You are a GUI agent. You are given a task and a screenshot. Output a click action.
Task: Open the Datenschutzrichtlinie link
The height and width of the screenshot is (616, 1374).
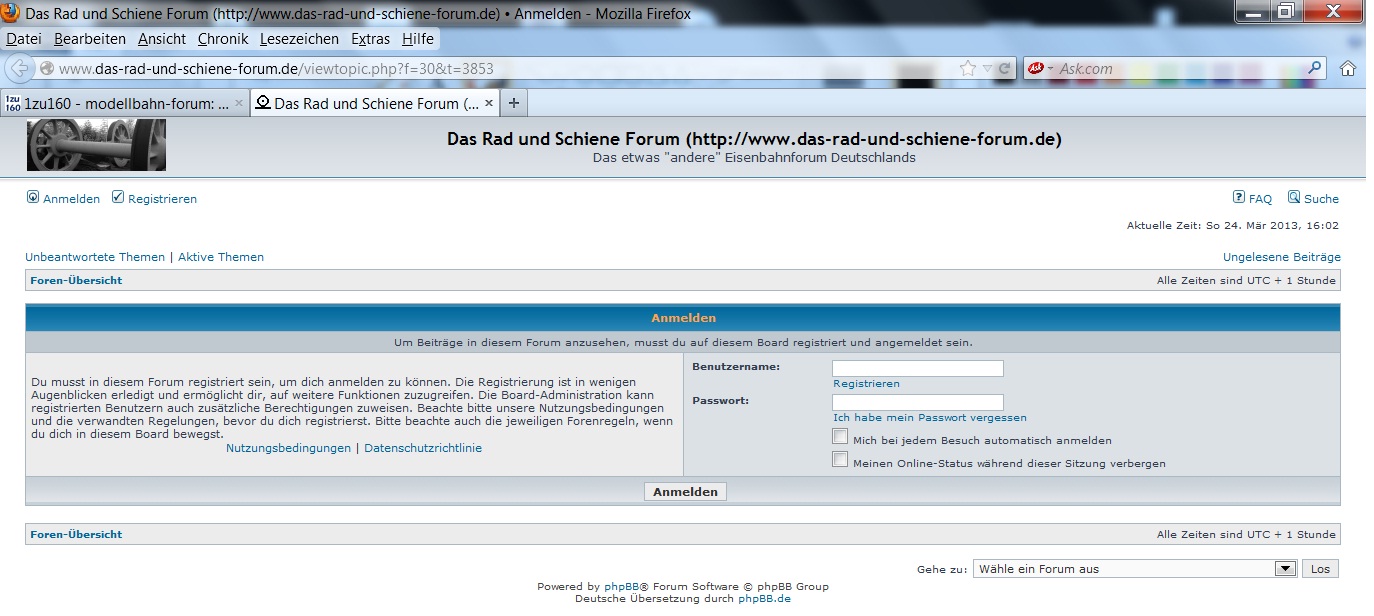coord(422,448)
